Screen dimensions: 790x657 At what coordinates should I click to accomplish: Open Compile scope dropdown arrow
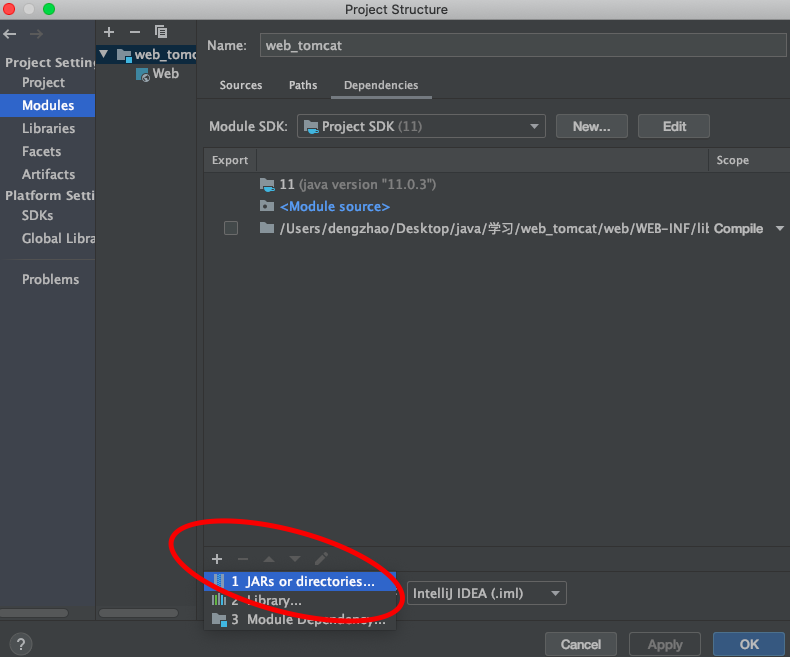[779, 229]
